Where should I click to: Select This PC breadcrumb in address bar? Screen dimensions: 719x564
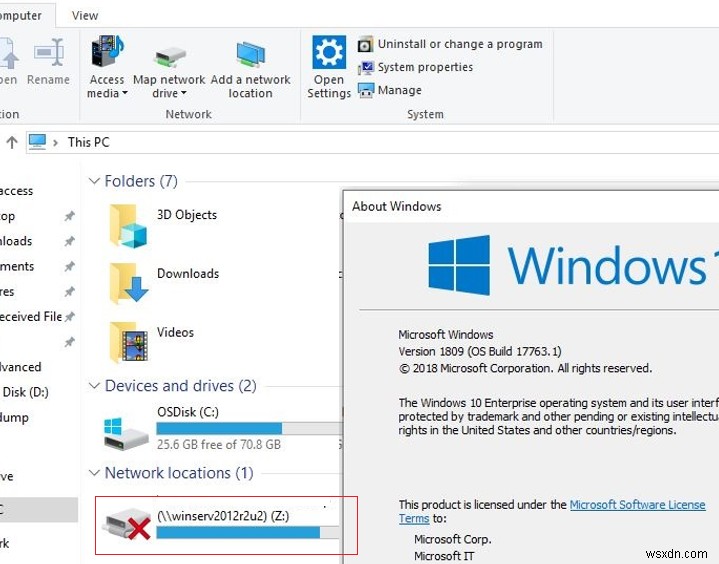(x=88, y=142)
